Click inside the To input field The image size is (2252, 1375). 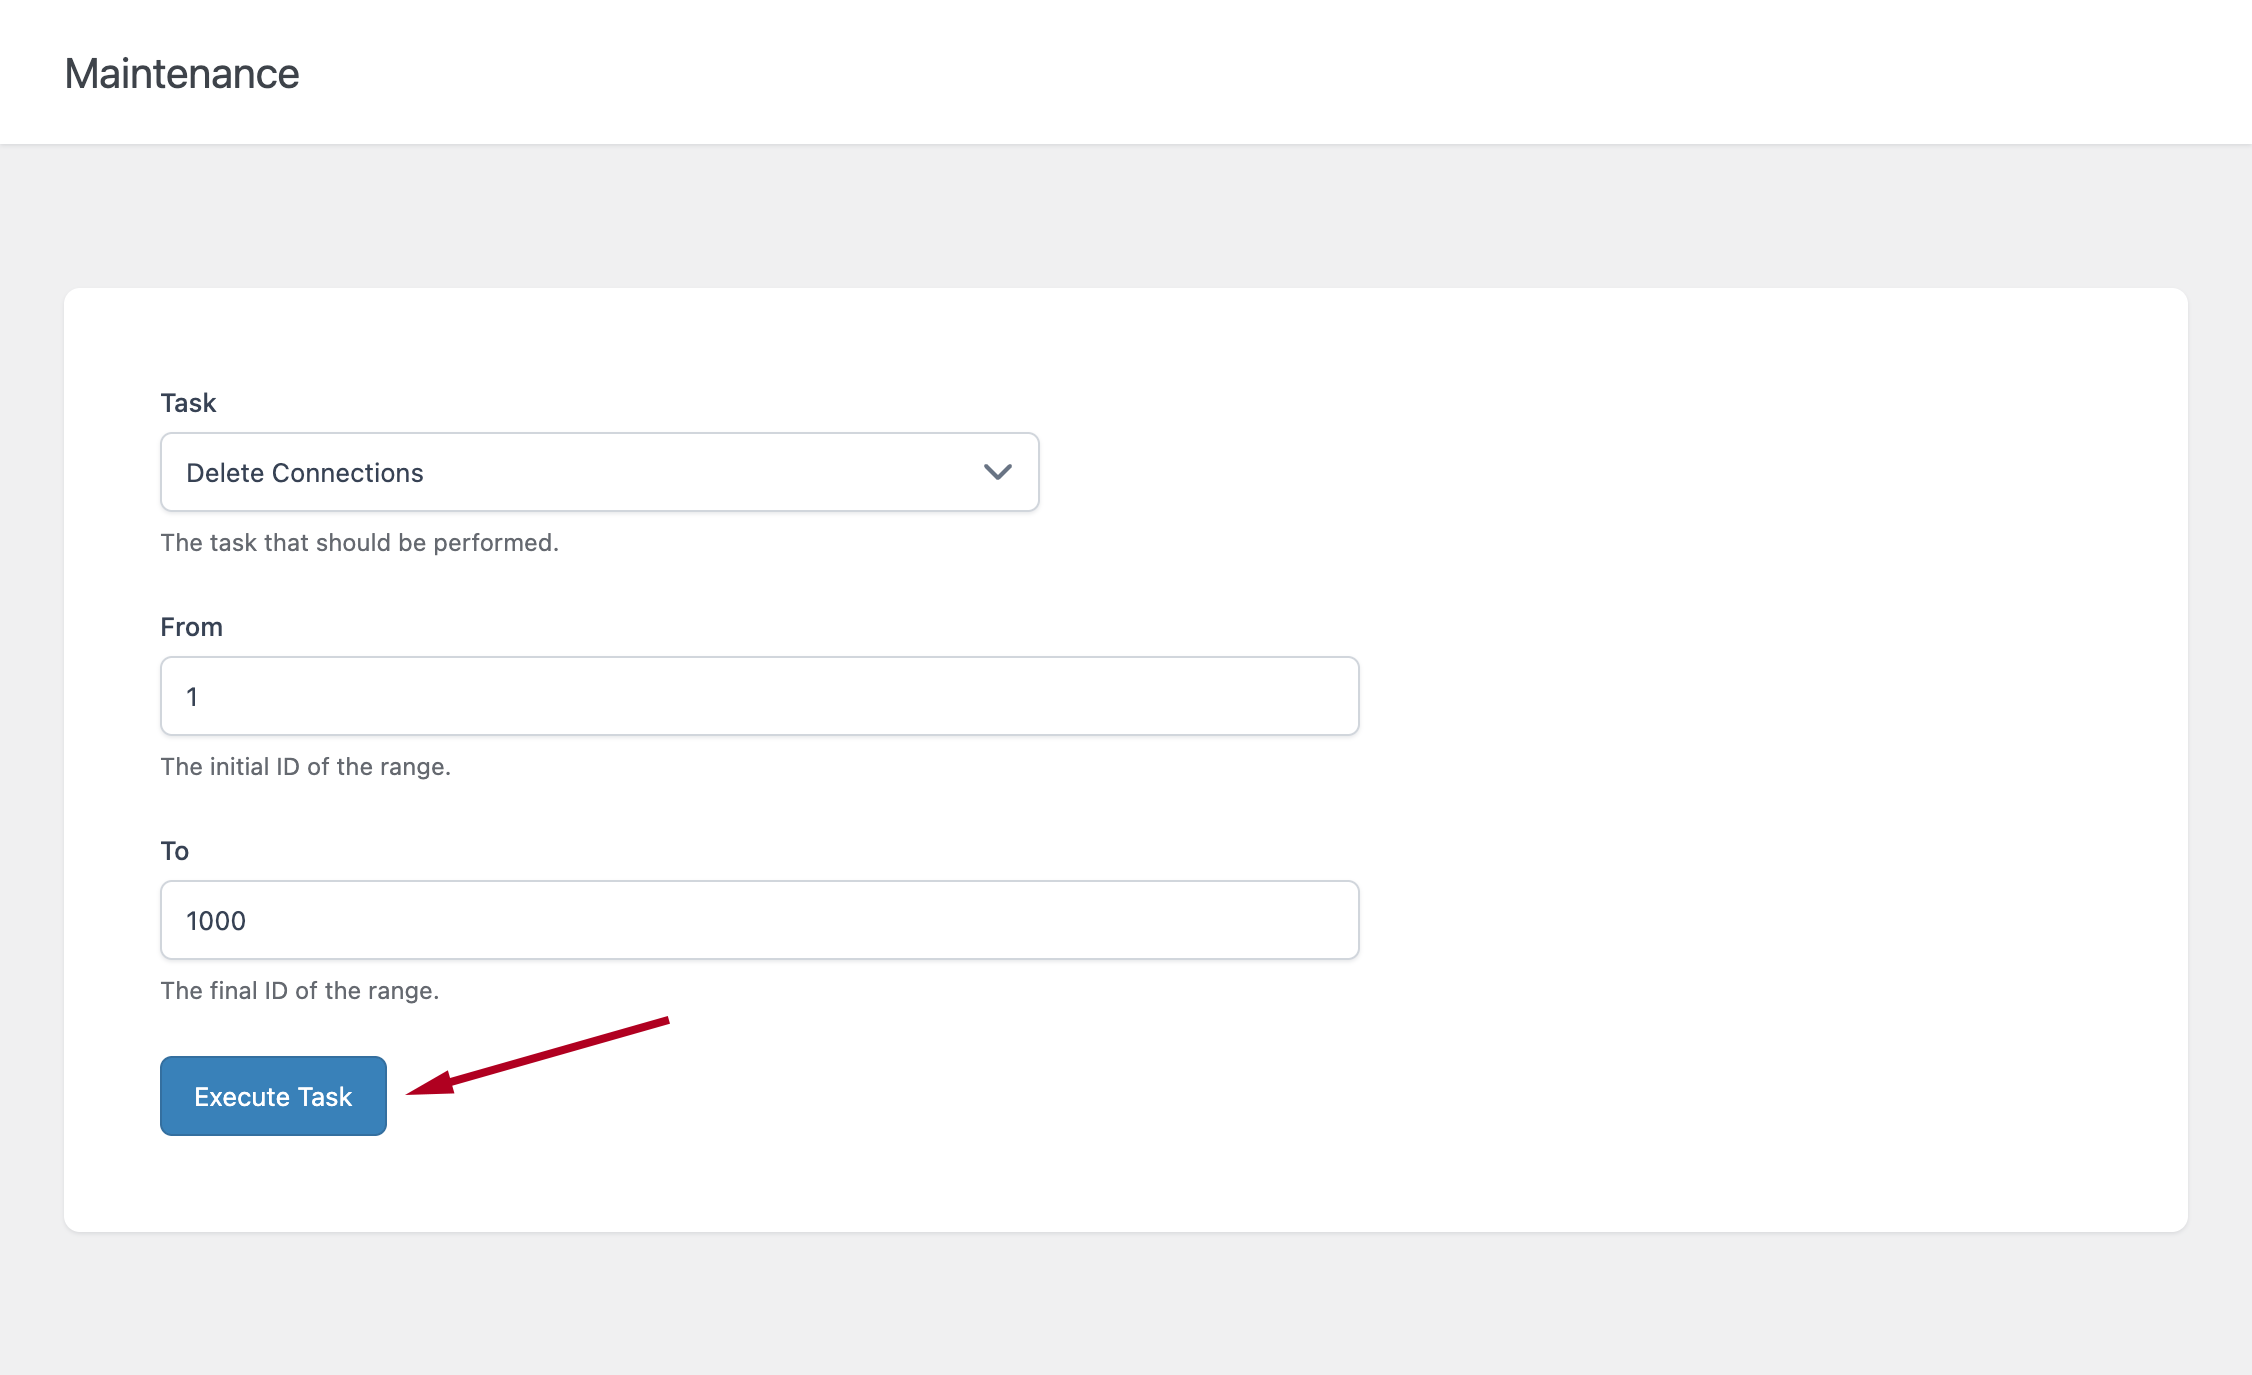click(x=758, y=920)
